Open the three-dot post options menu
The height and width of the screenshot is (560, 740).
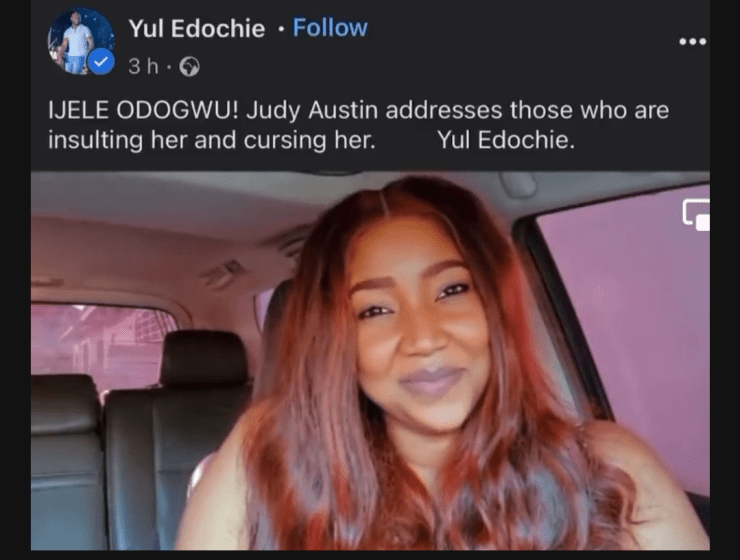pyautogui.click(x=692, y=42)
